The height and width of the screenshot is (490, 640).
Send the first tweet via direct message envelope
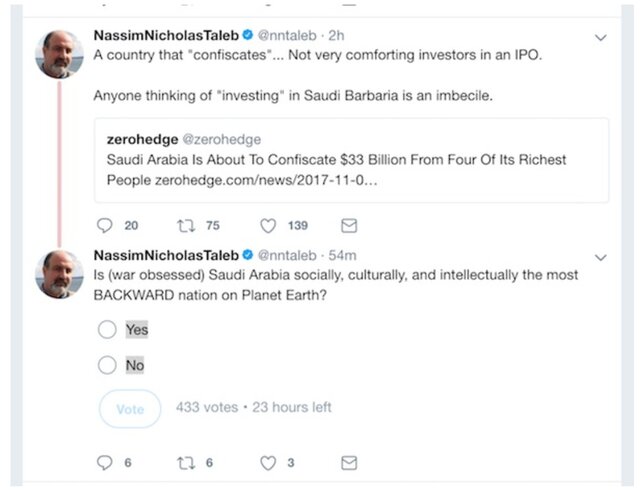[349, 226]
